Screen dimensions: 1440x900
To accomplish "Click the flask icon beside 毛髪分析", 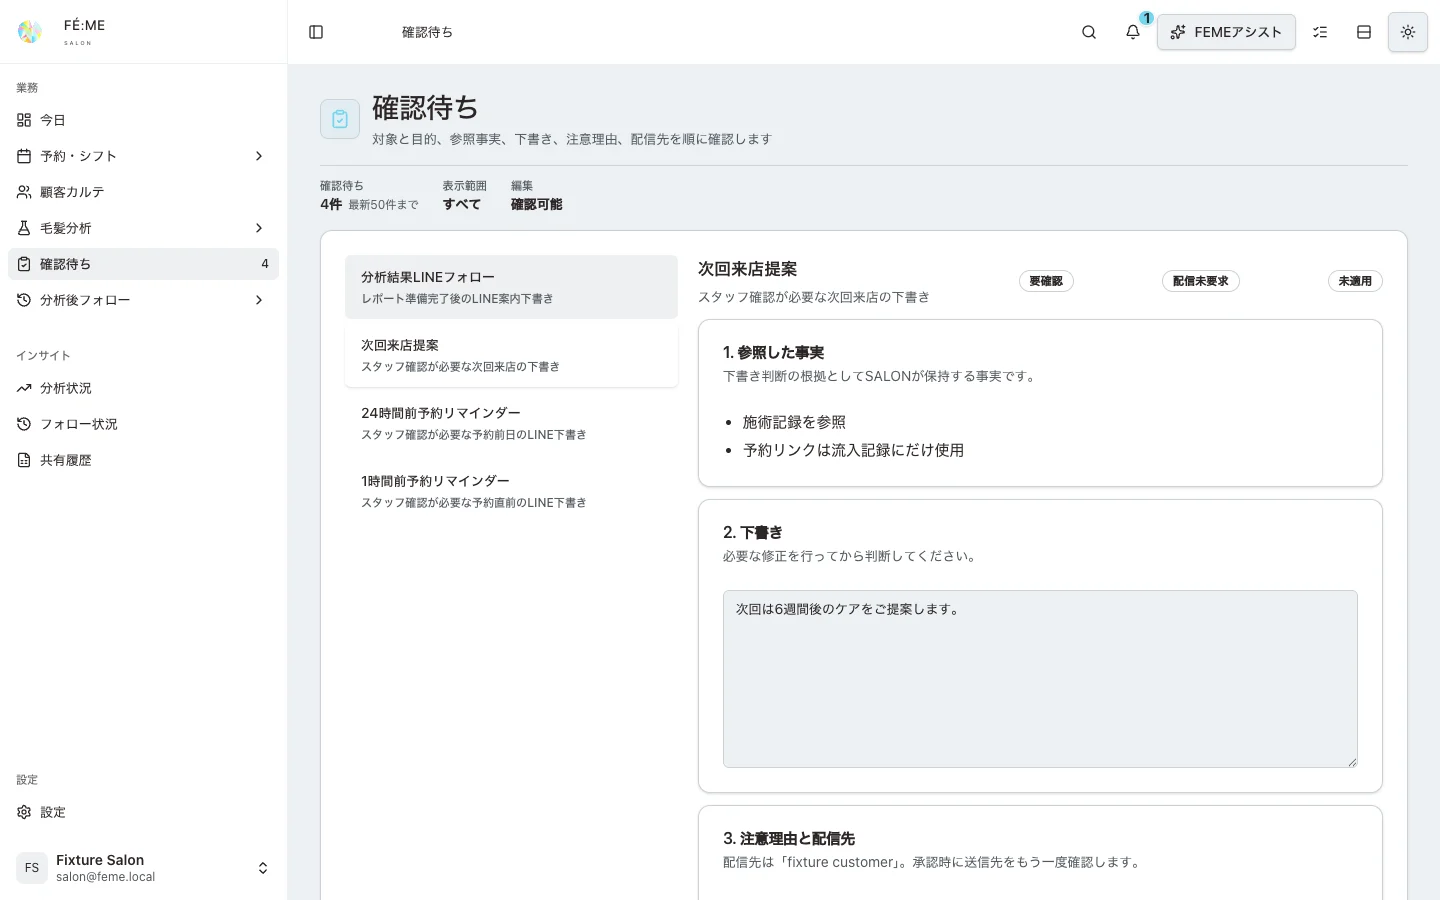I will 24,228.
